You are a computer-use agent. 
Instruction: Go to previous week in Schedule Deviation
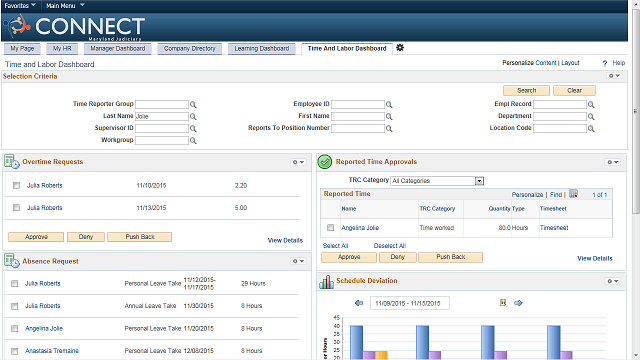(x=359, y=303)
